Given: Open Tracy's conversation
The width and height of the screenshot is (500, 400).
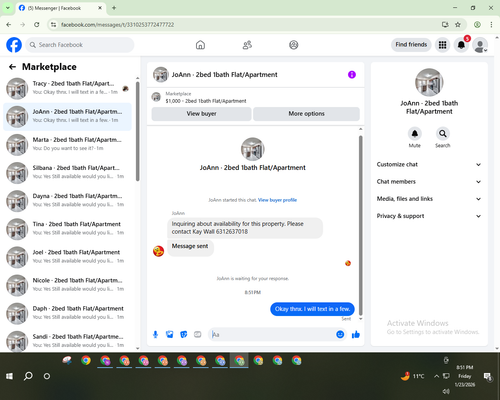Looking at the screenshot, I should pyautogui.click(x=67, y=88).
